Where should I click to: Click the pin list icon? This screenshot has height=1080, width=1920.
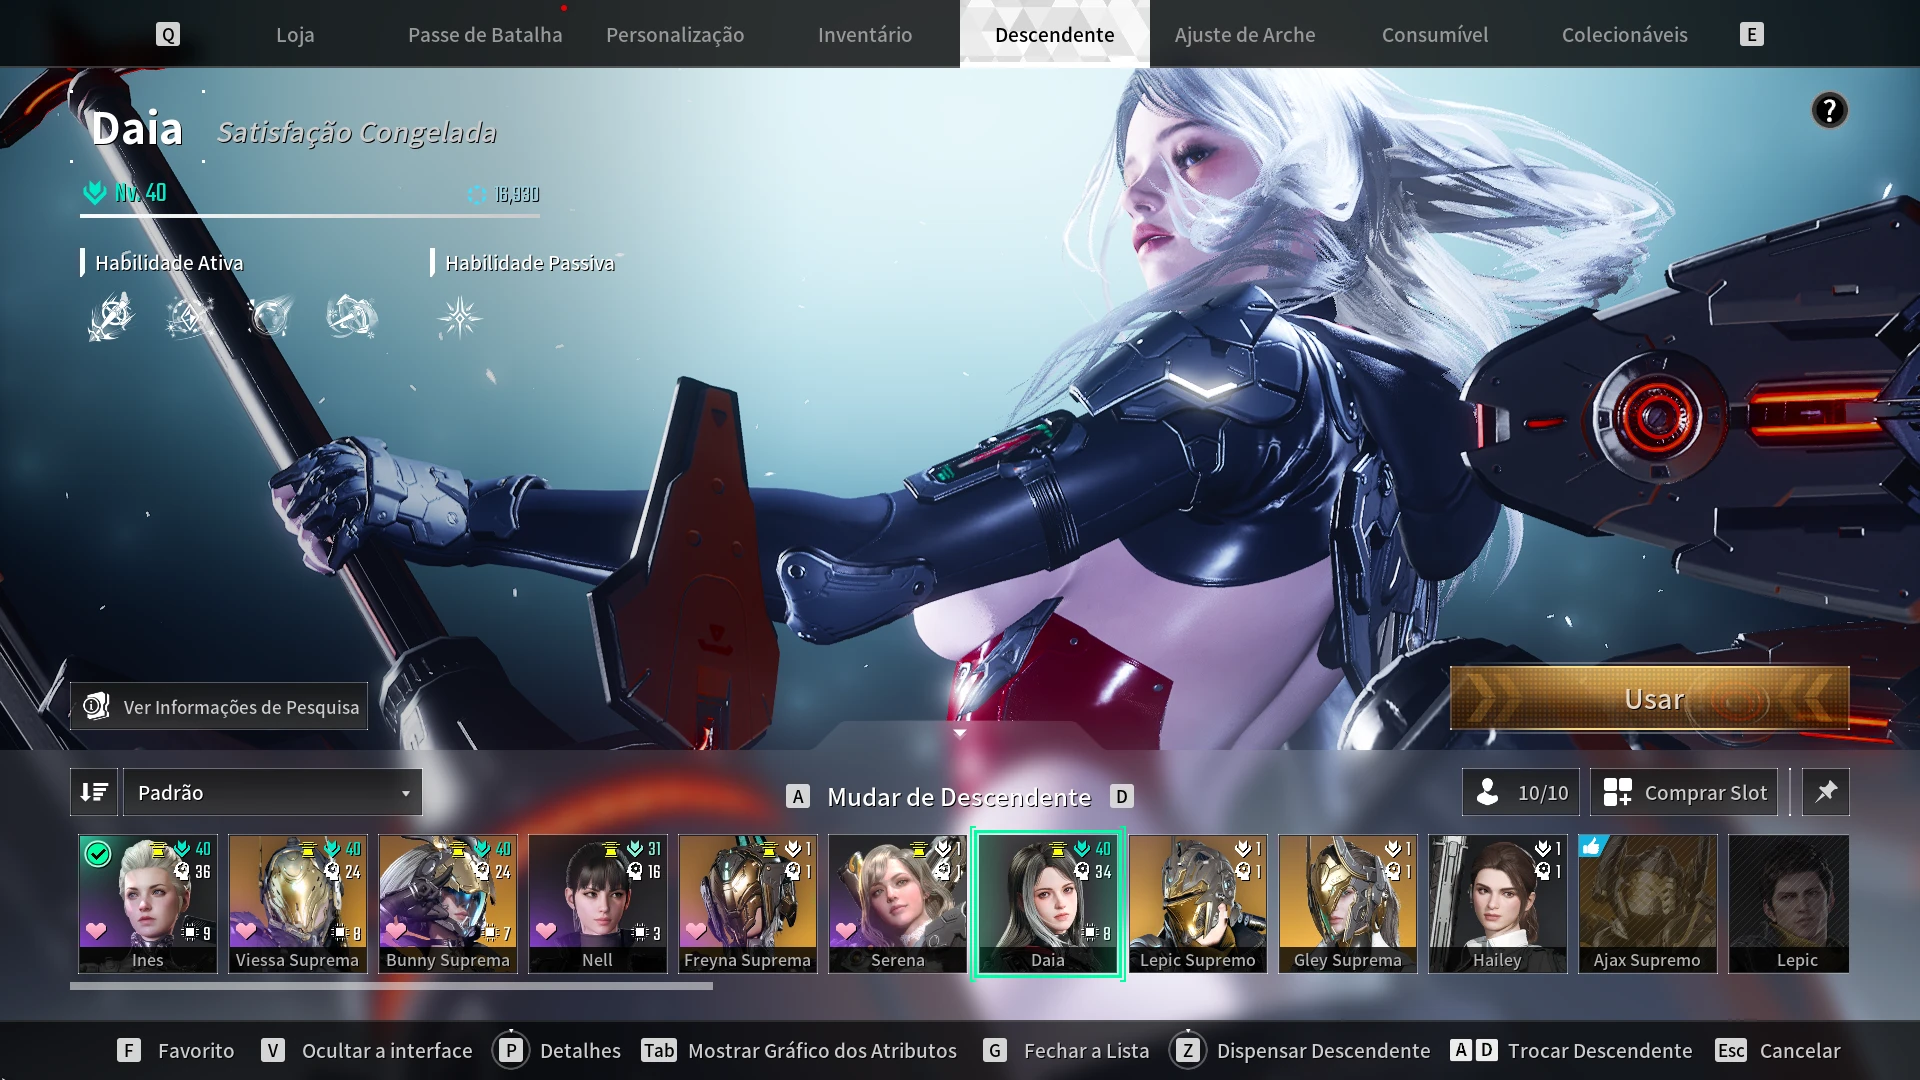(x=1826, y=792)
